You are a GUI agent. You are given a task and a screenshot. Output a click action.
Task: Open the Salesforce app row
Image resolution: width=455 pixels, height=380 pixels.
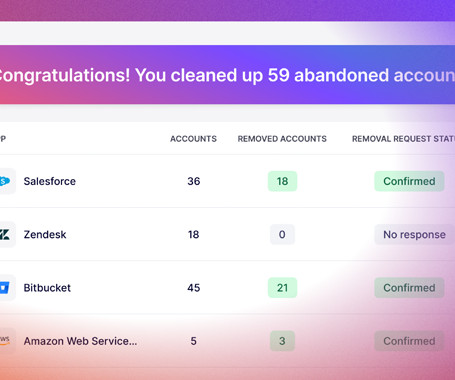pyautogui.click(x=227, y=181)
